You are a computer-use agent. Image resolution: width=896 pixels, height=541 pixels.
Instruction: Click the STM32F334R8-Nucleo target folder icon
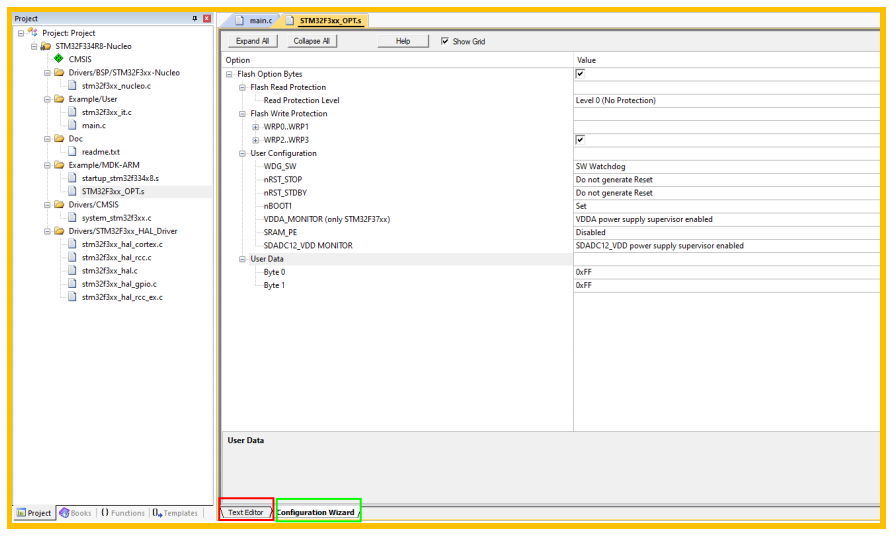point(46,46)
